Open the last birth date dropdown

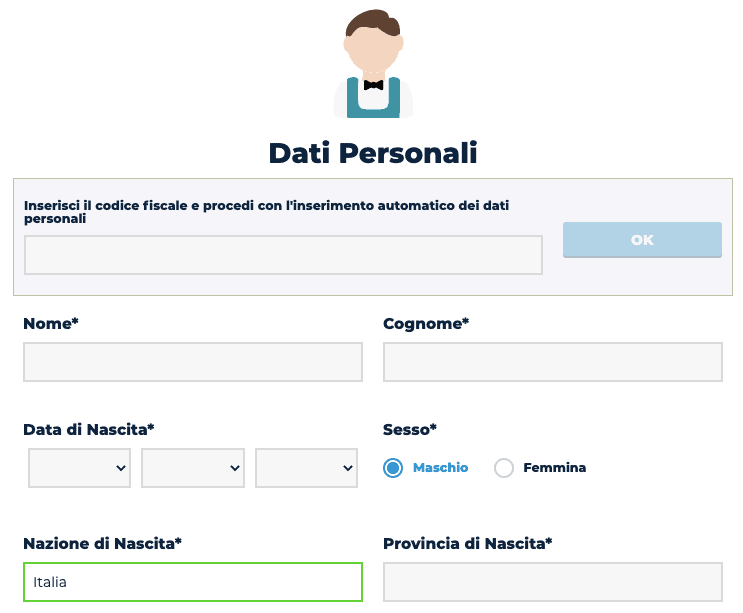(306, 468)
